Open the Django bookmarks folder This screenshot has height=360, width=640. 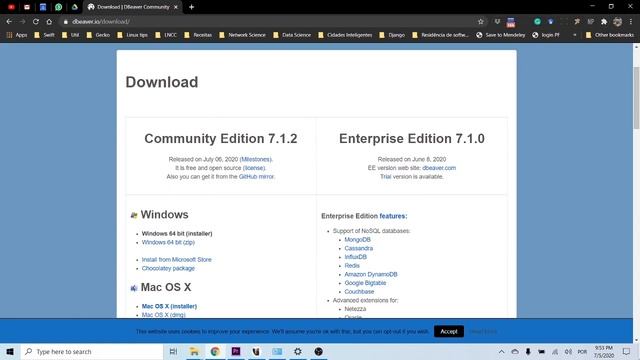tap(392, 35)
